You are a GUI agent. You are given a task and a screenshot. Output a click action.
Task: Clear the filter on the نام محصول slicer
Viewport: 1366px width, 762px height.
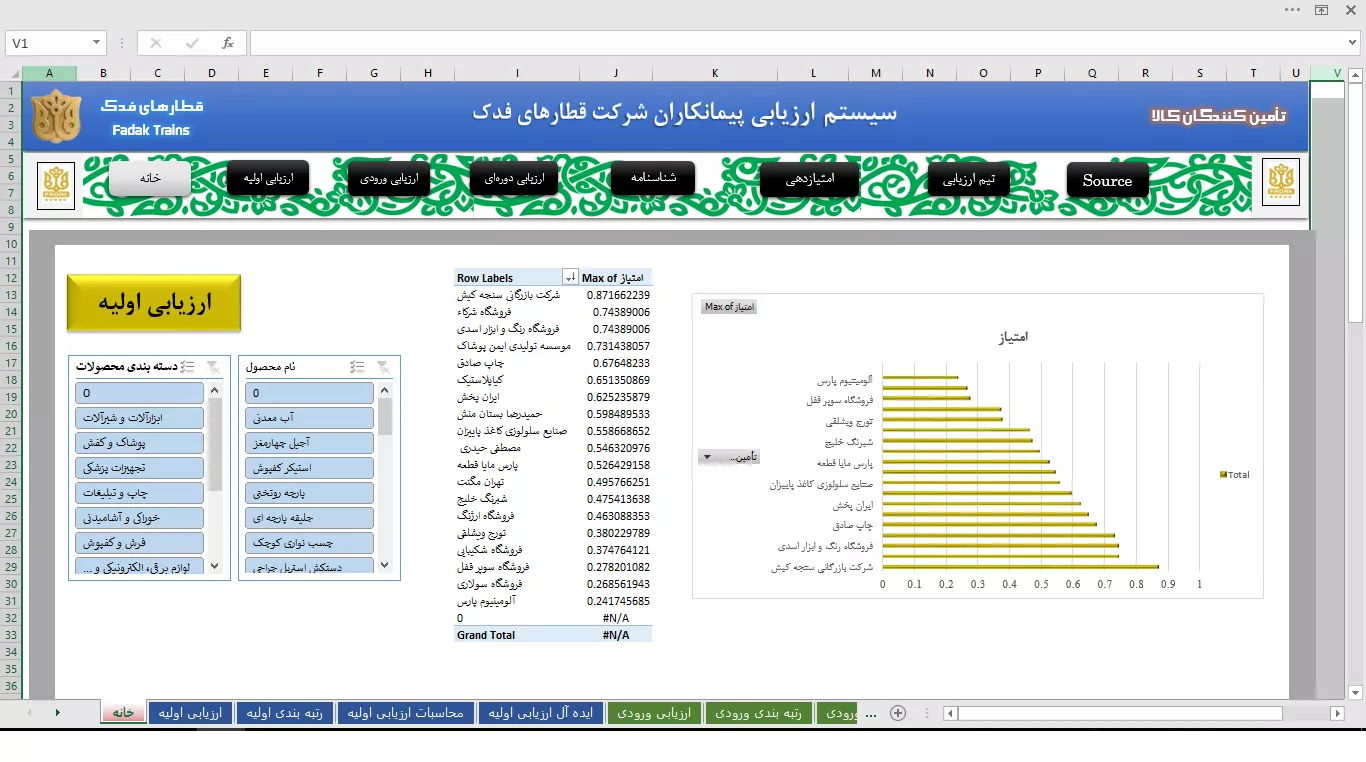point(385,367)
